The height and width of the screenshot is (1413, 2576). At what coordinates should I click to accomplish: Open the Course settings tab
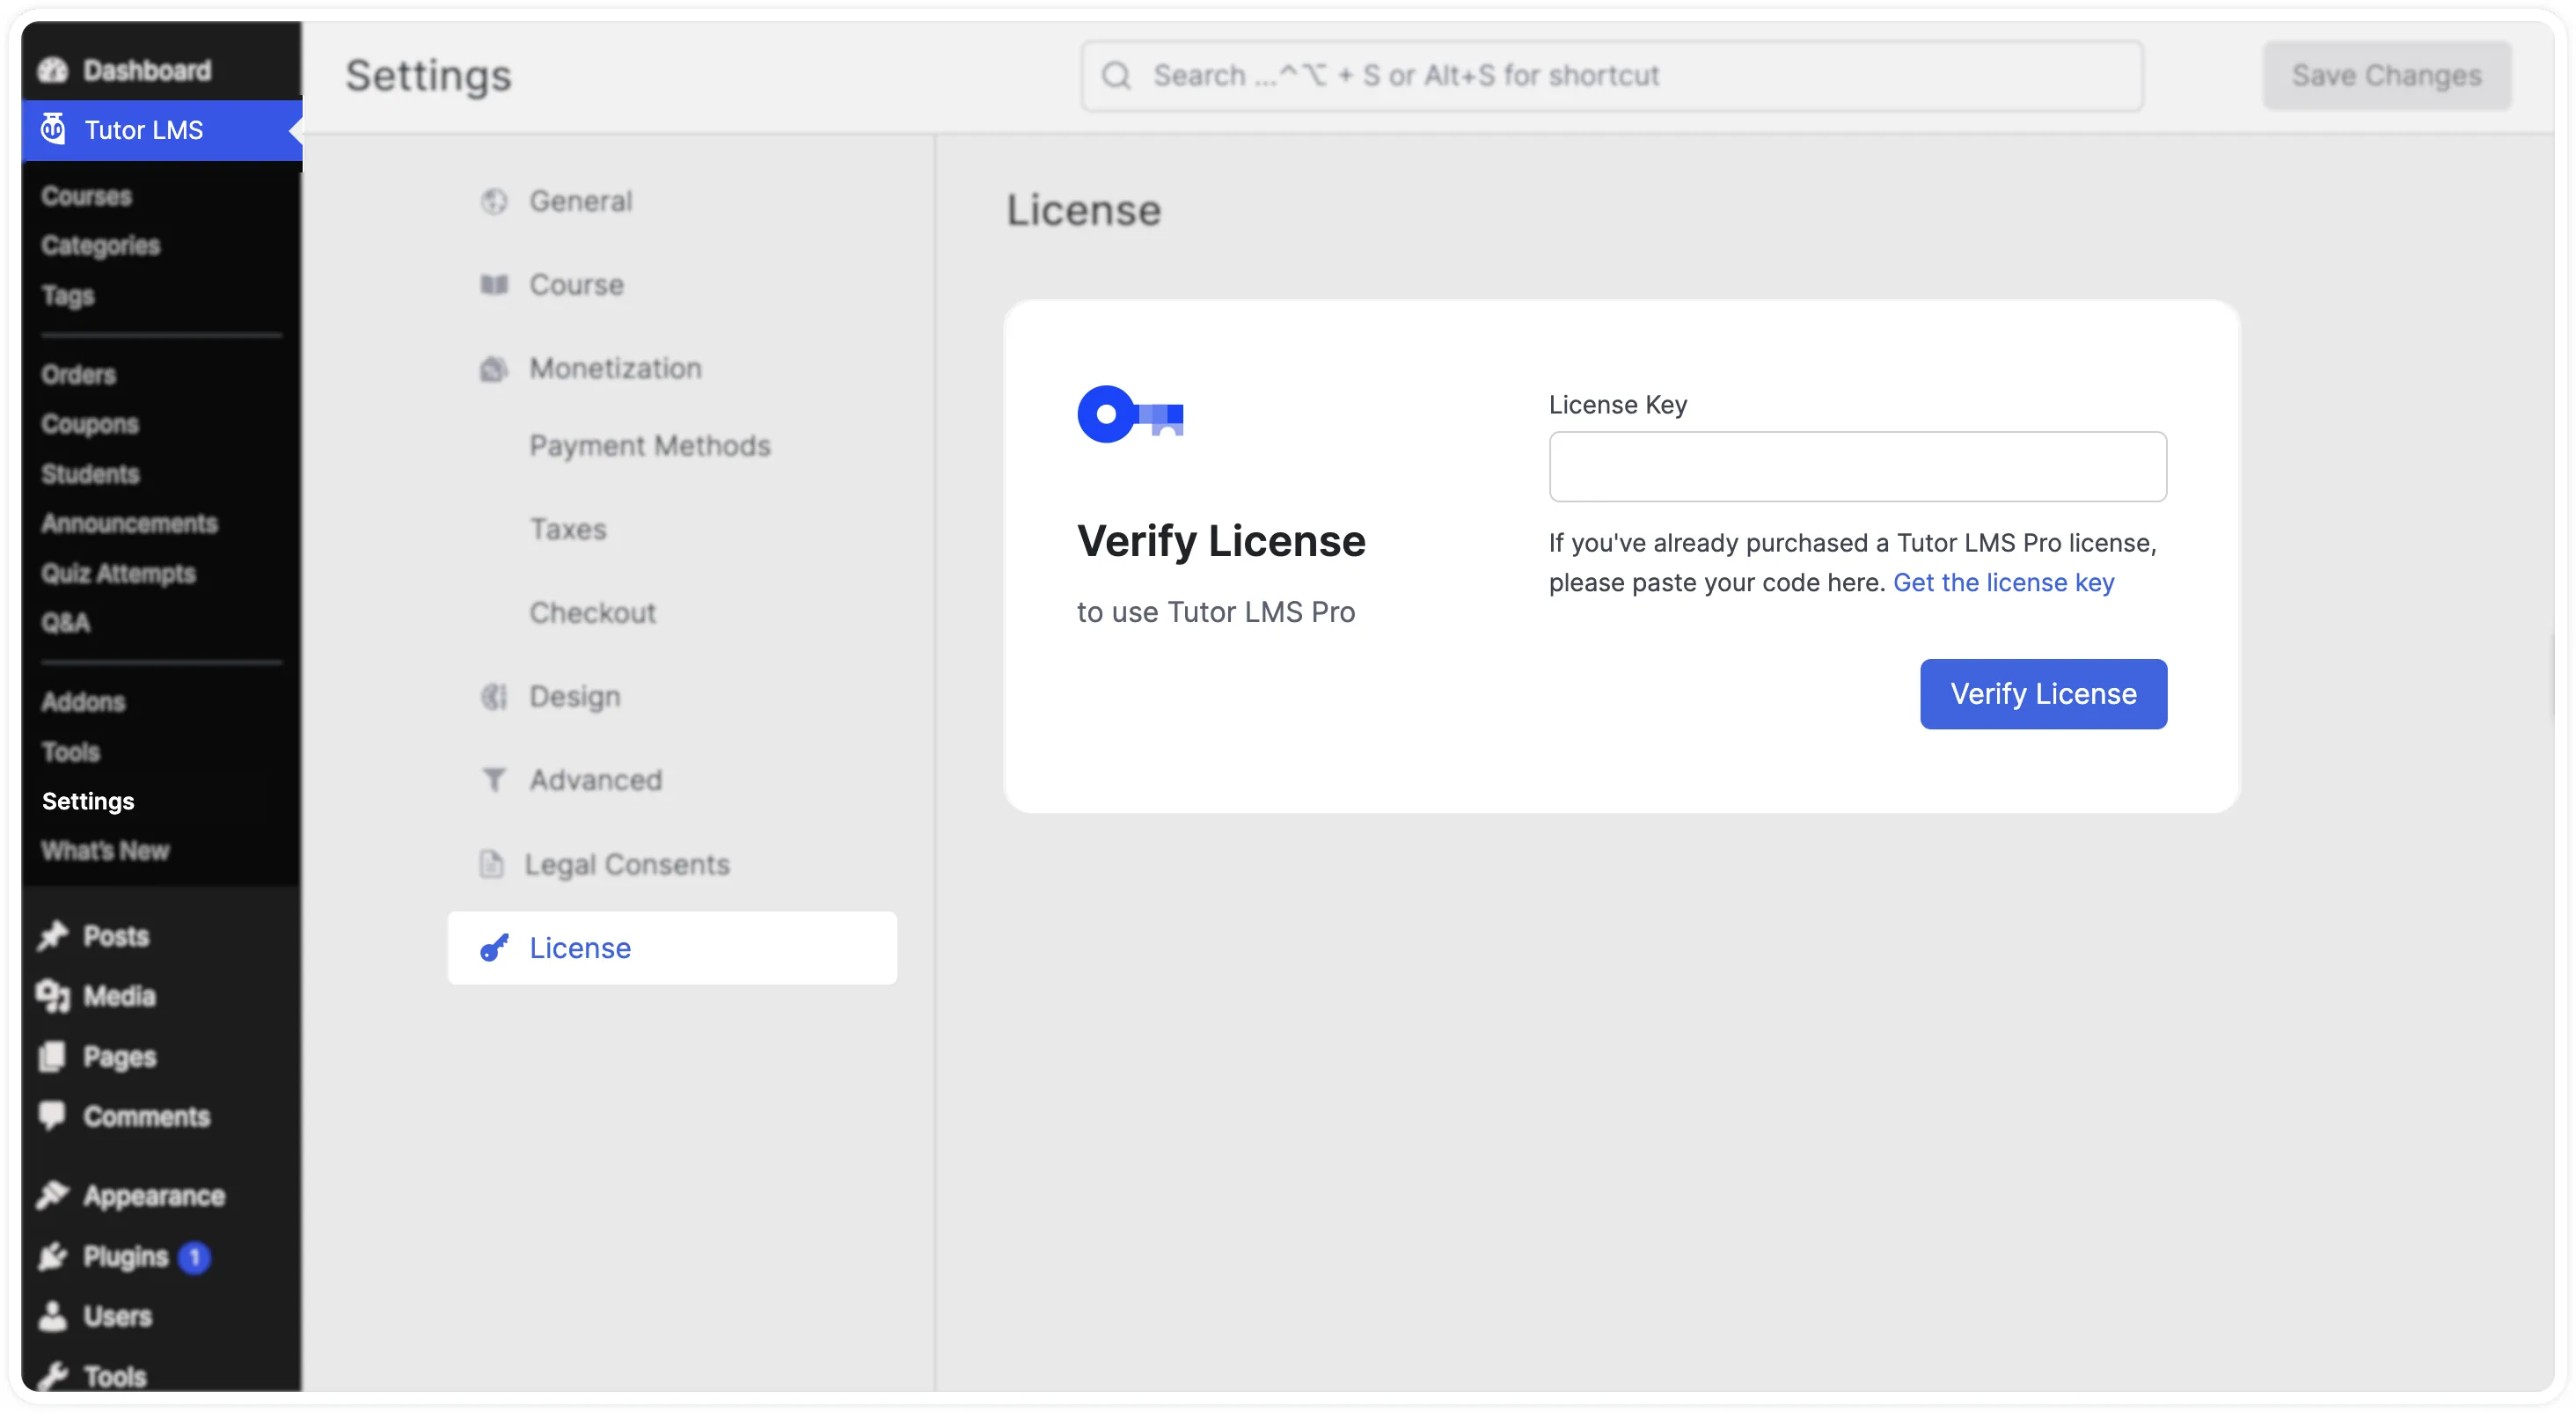672,284
